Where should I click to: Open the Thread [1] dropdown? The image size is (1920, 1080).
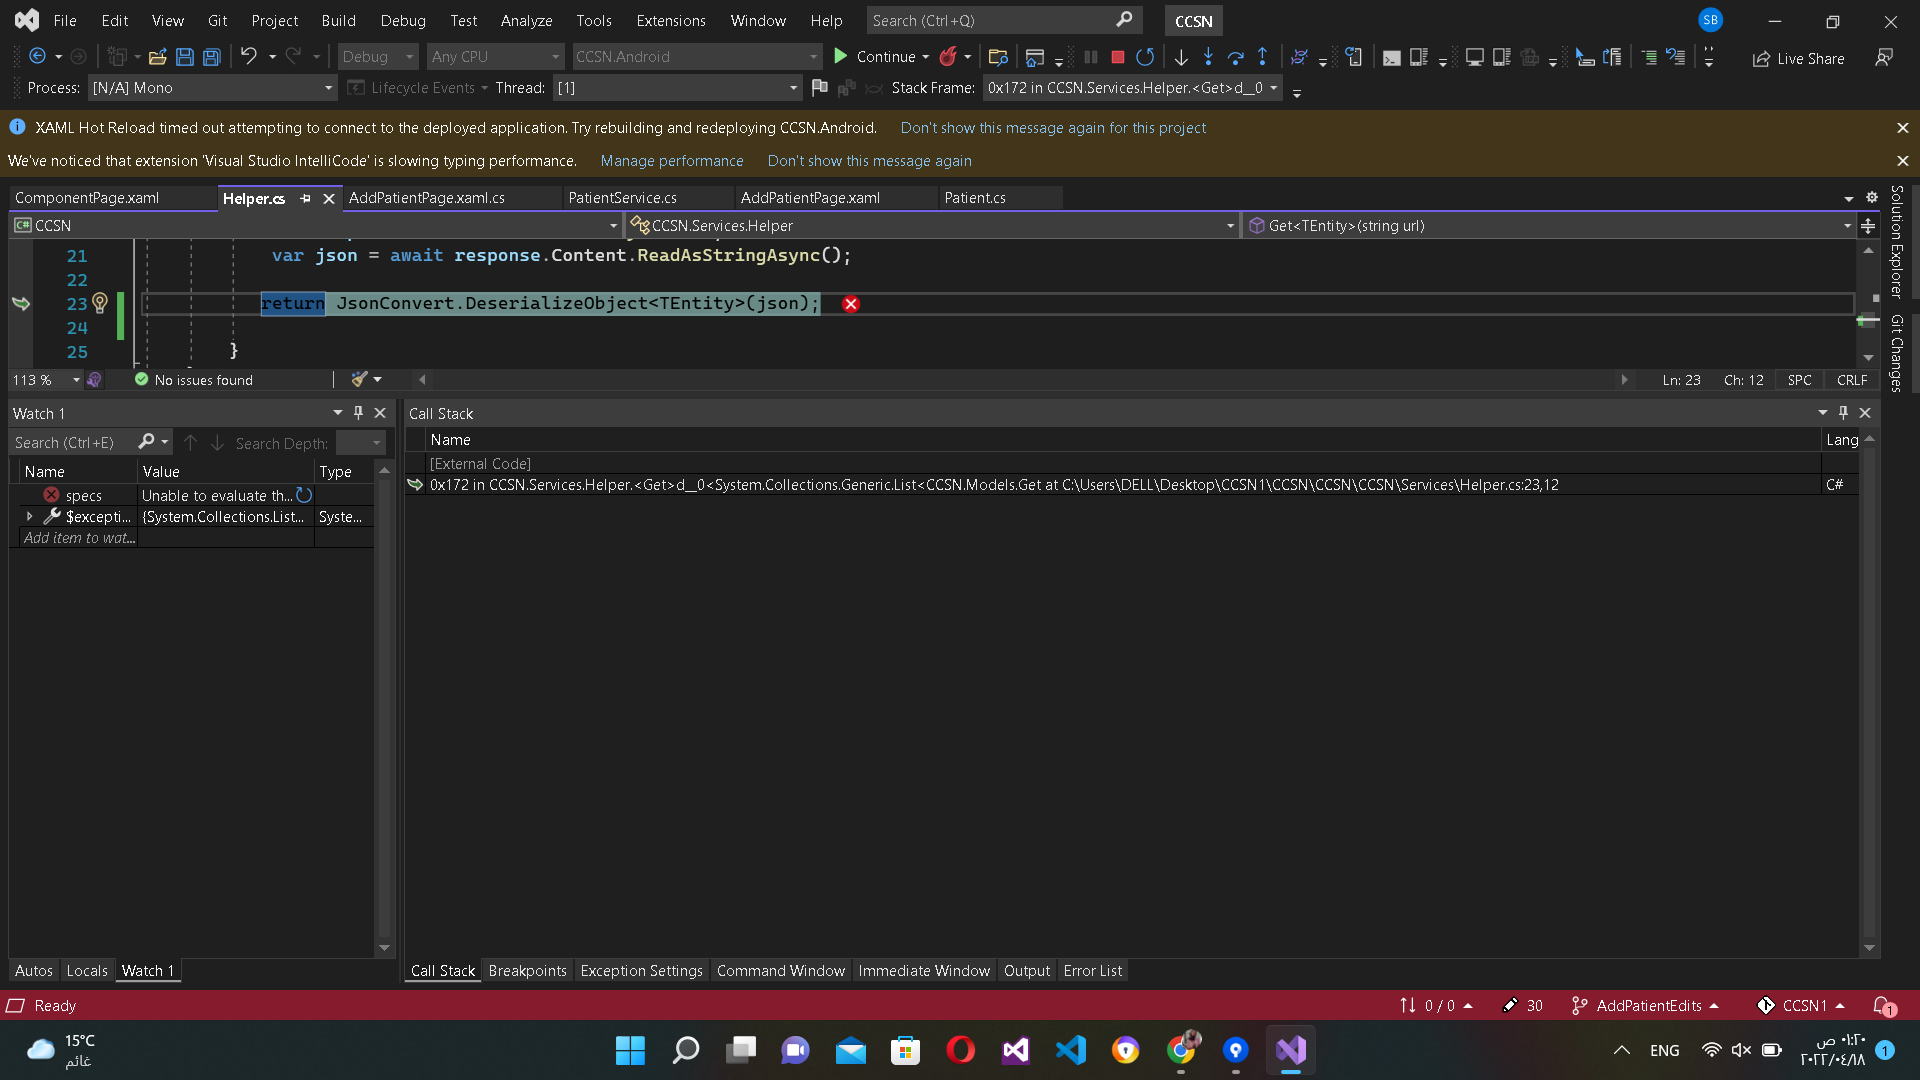point(677,88)
